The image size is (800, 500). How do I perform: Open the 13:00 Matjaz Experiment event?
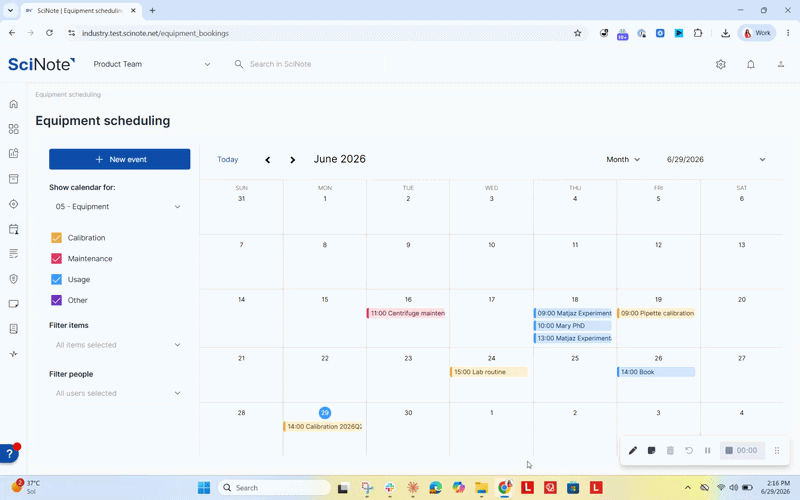572,338
